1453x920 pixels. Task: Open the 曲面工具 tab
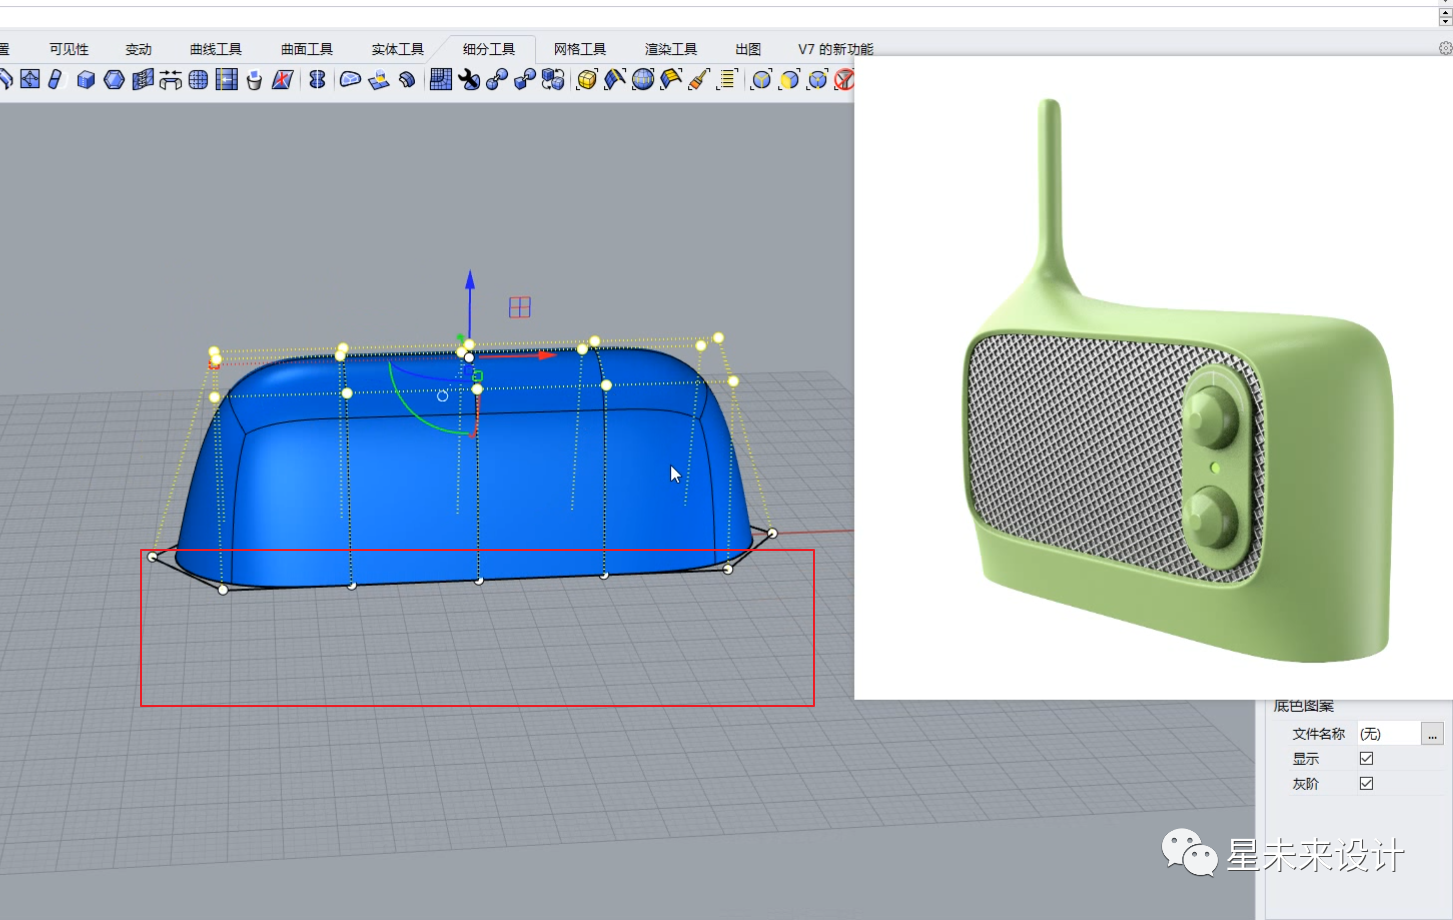click(307, 49)
